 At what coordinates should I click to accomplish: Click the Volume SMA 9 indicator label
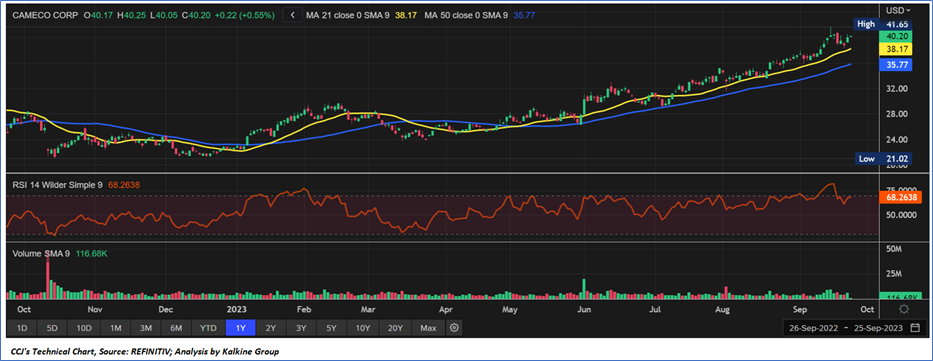pyautogui.click(x=41, y=253)
